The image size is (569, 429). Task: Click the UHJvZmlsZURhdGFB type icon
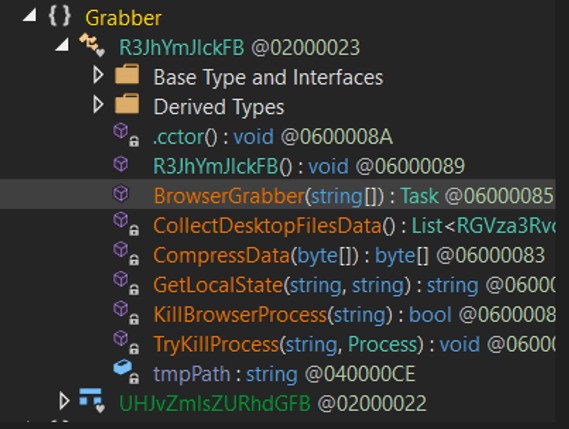click(x=92, y=401)
